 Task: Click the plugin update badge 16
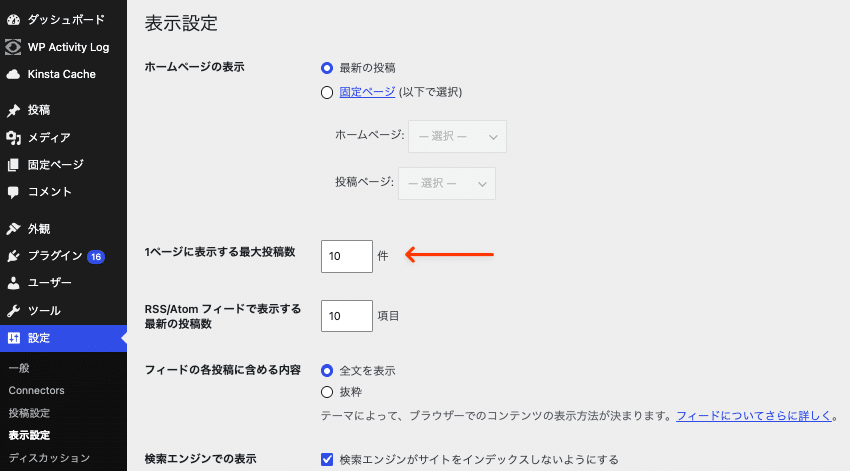coord(96,256)
